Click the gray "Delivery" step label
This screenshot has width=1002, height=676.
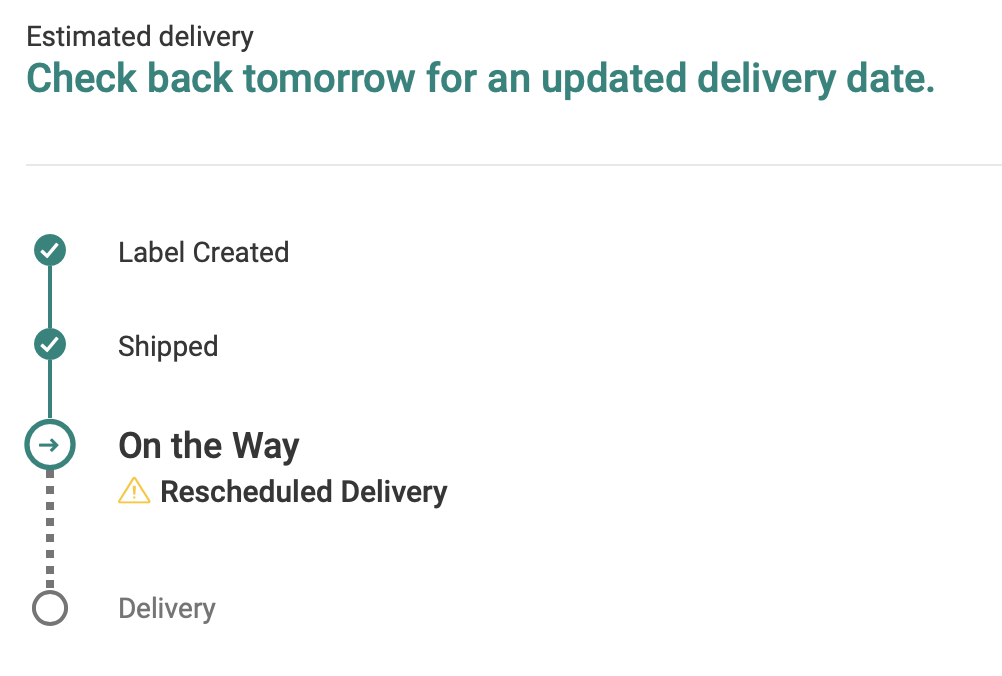[166, 608]
